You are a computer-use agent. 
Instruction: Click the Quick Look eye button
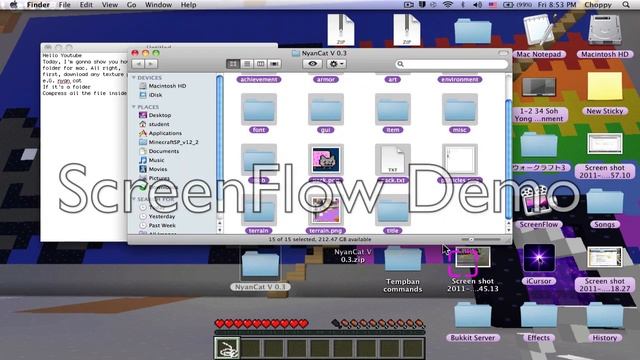pos(313,64)
